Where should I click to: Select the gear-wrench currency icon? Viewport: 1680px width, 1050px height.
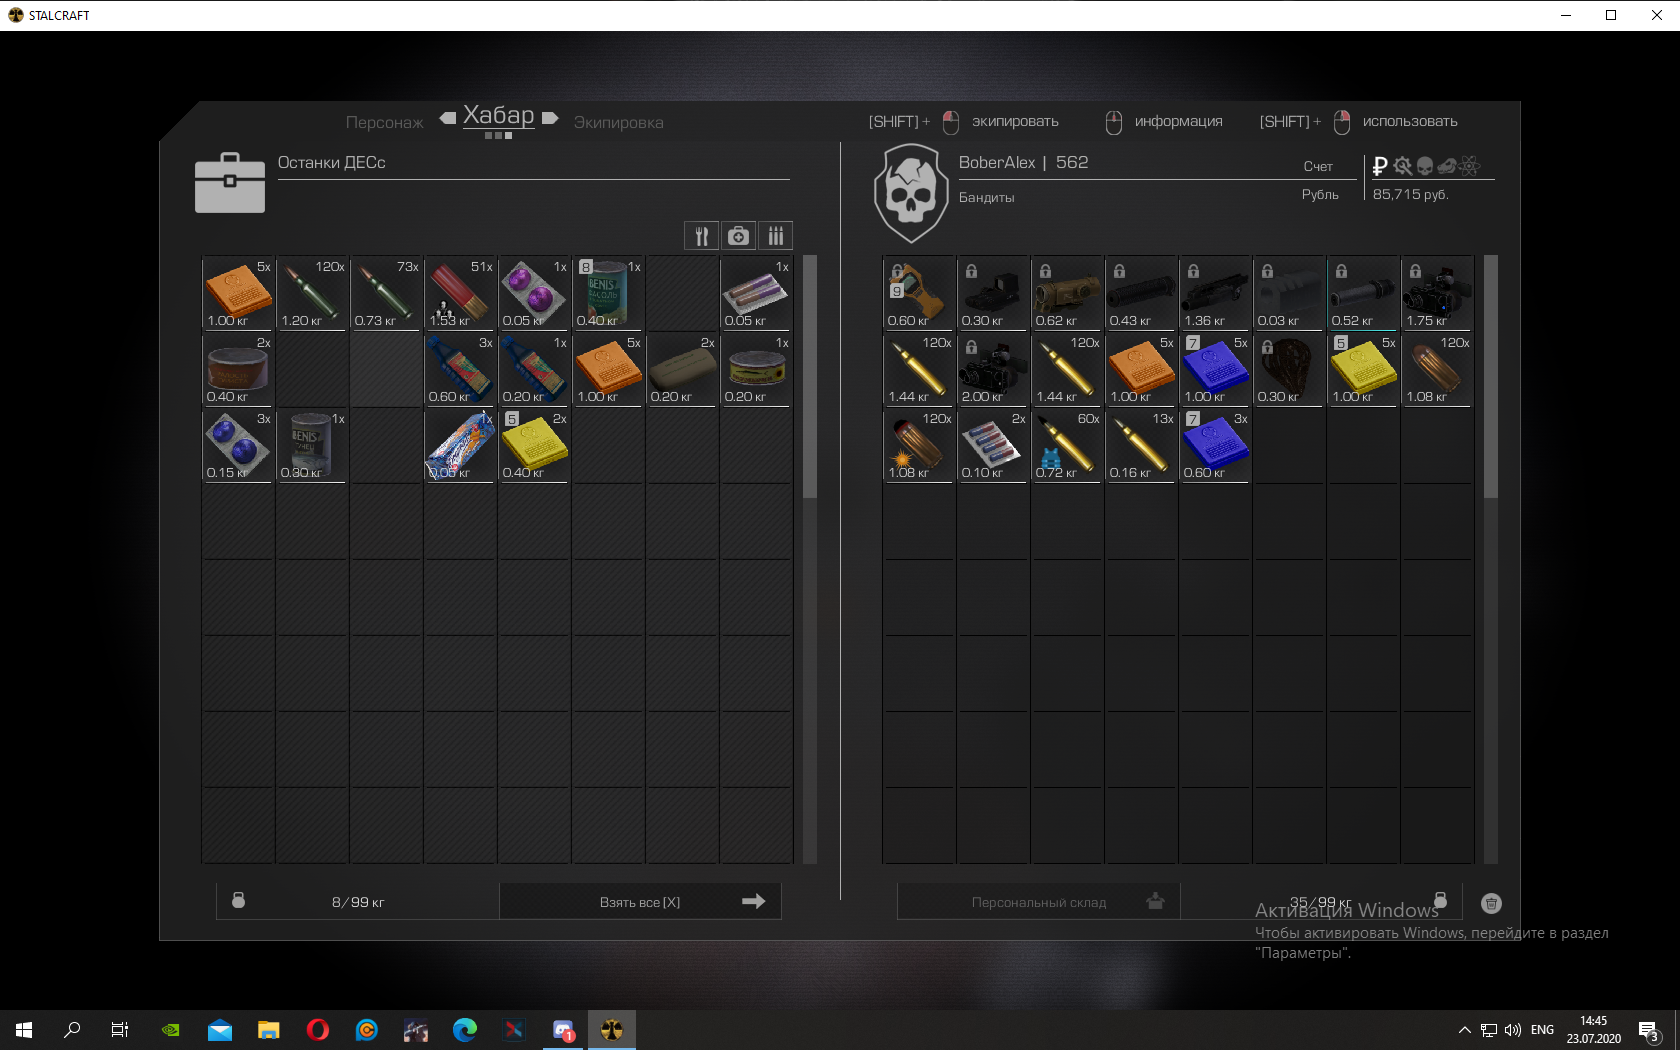pyautogui.click(x=1403, y=166)
